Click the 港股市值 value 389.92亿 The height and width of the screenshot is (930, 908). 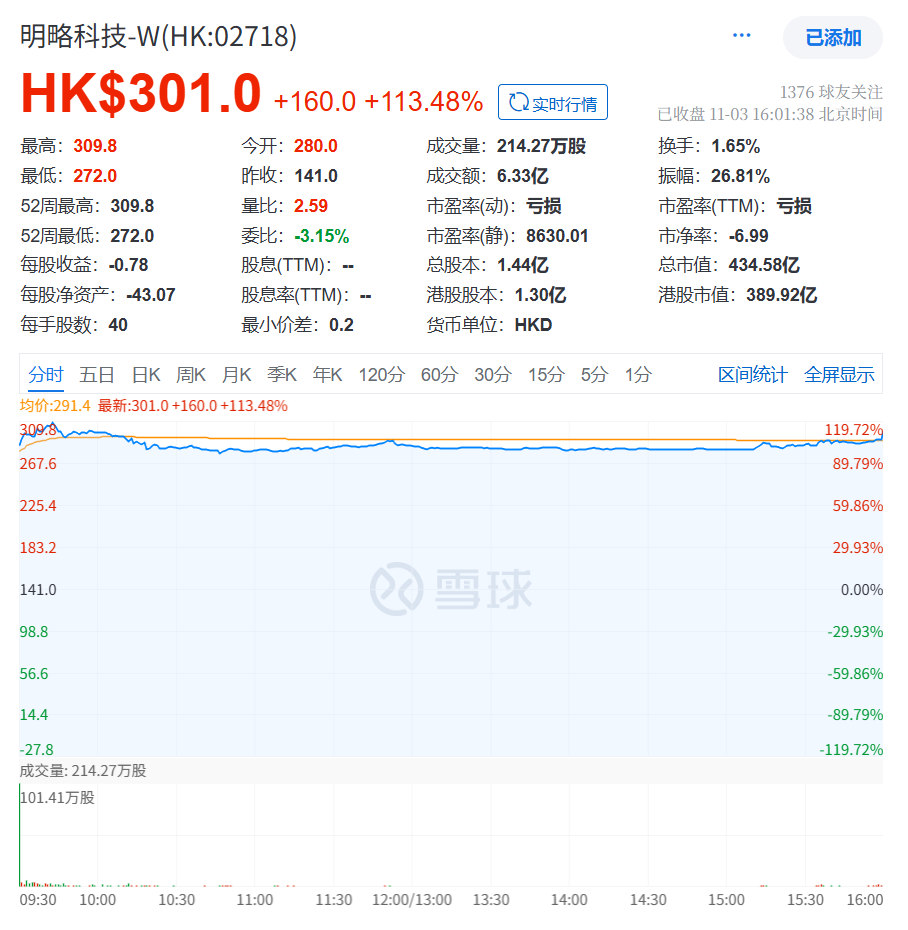(x=782, y=295)
